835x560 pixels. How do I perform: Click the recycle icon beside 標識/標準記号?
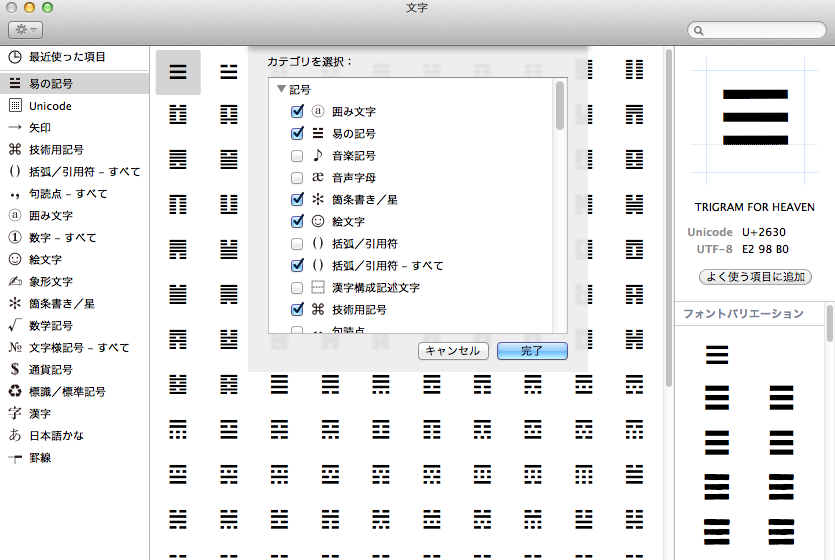click(x=15, y=391)
